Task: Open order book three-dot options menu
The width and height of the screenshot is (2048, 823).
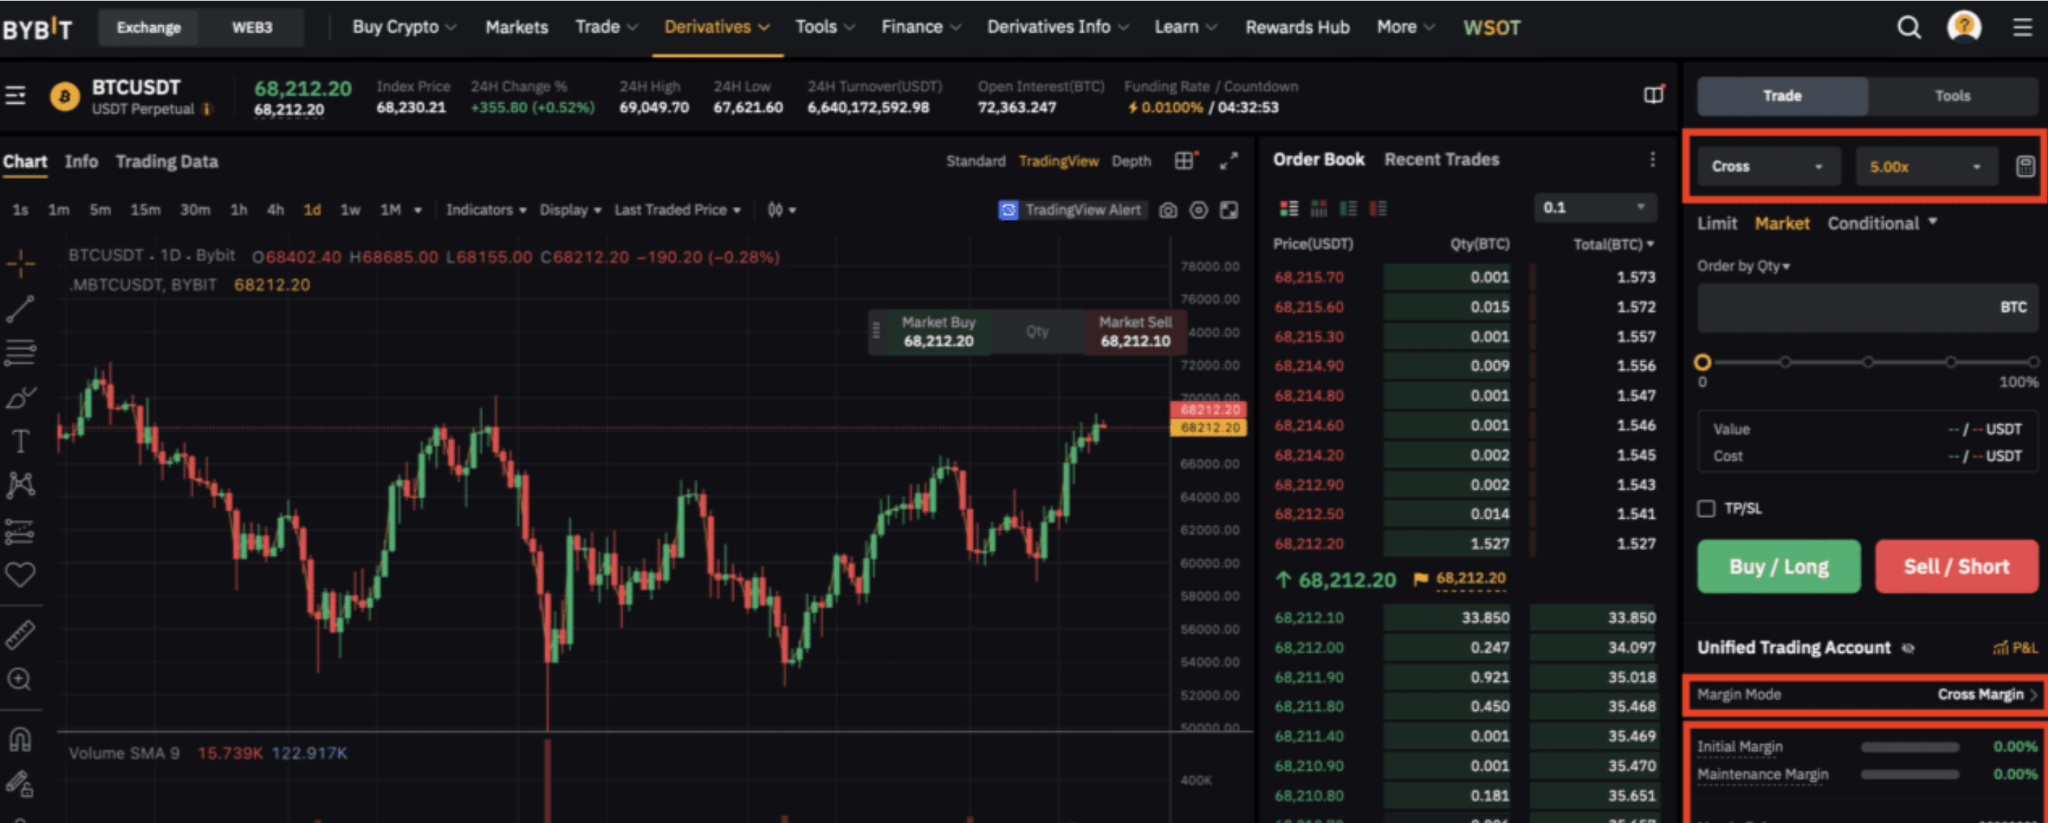Action: point(1652,160)
